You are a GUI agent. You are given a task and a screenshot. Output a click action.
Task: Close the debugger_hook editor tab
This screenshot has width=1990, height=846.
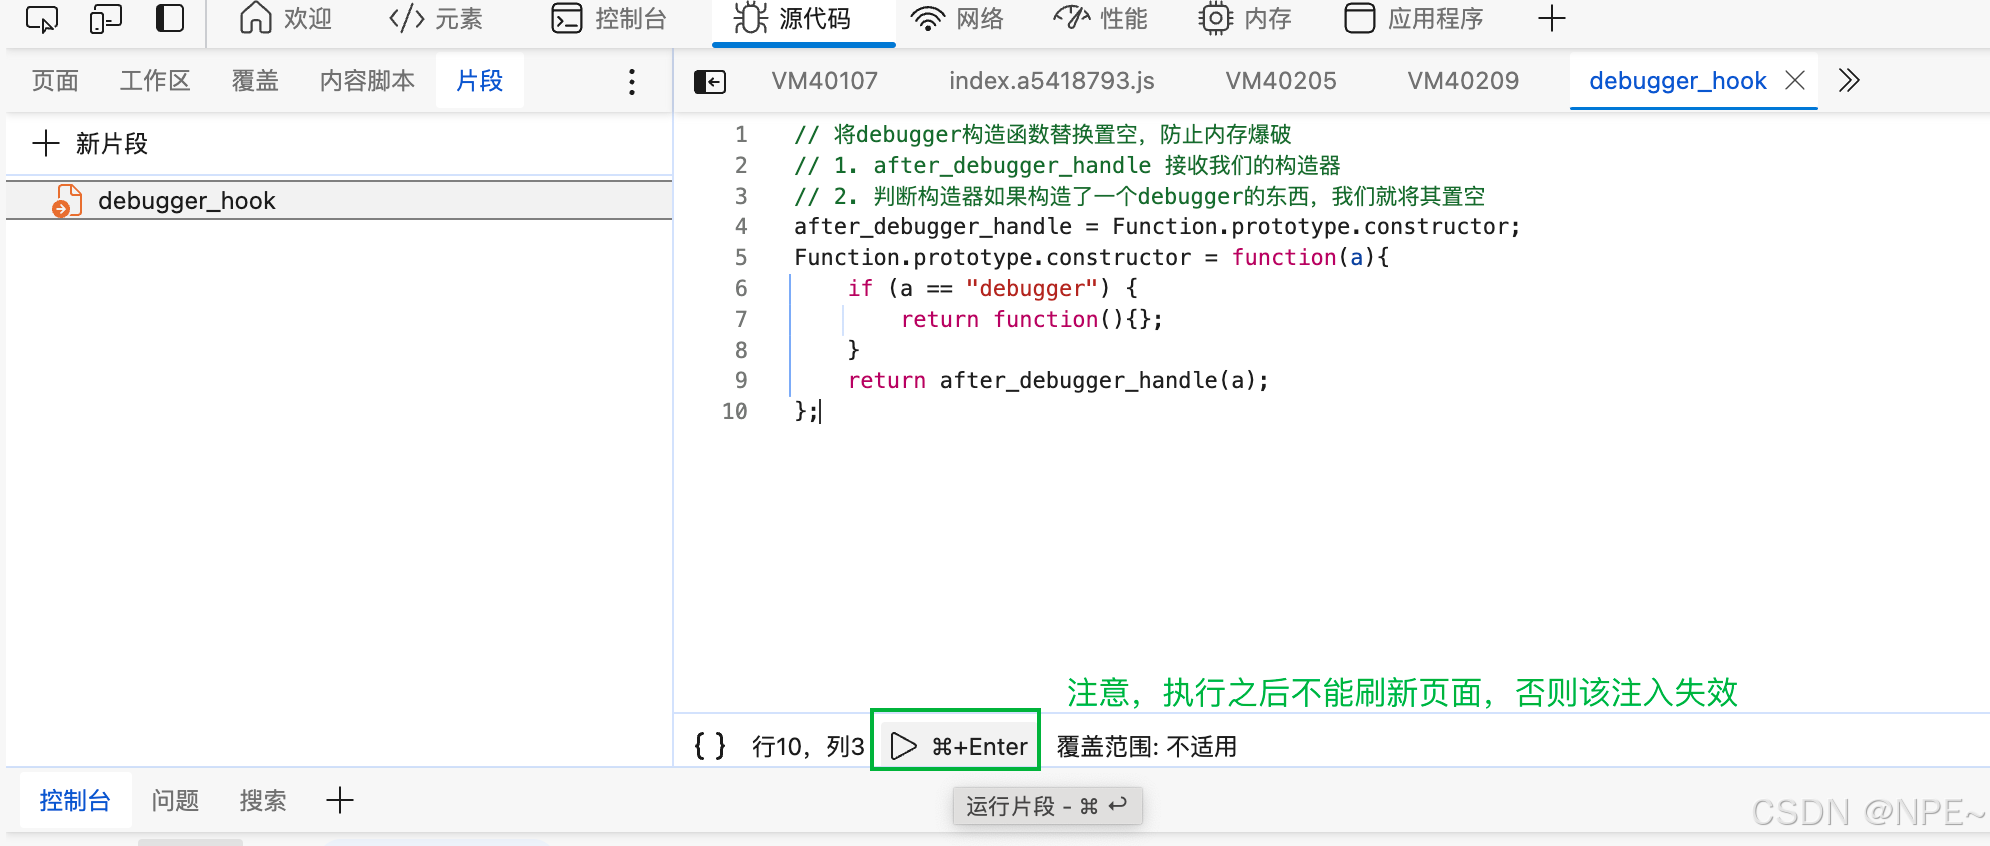[x=1795, y=80]
